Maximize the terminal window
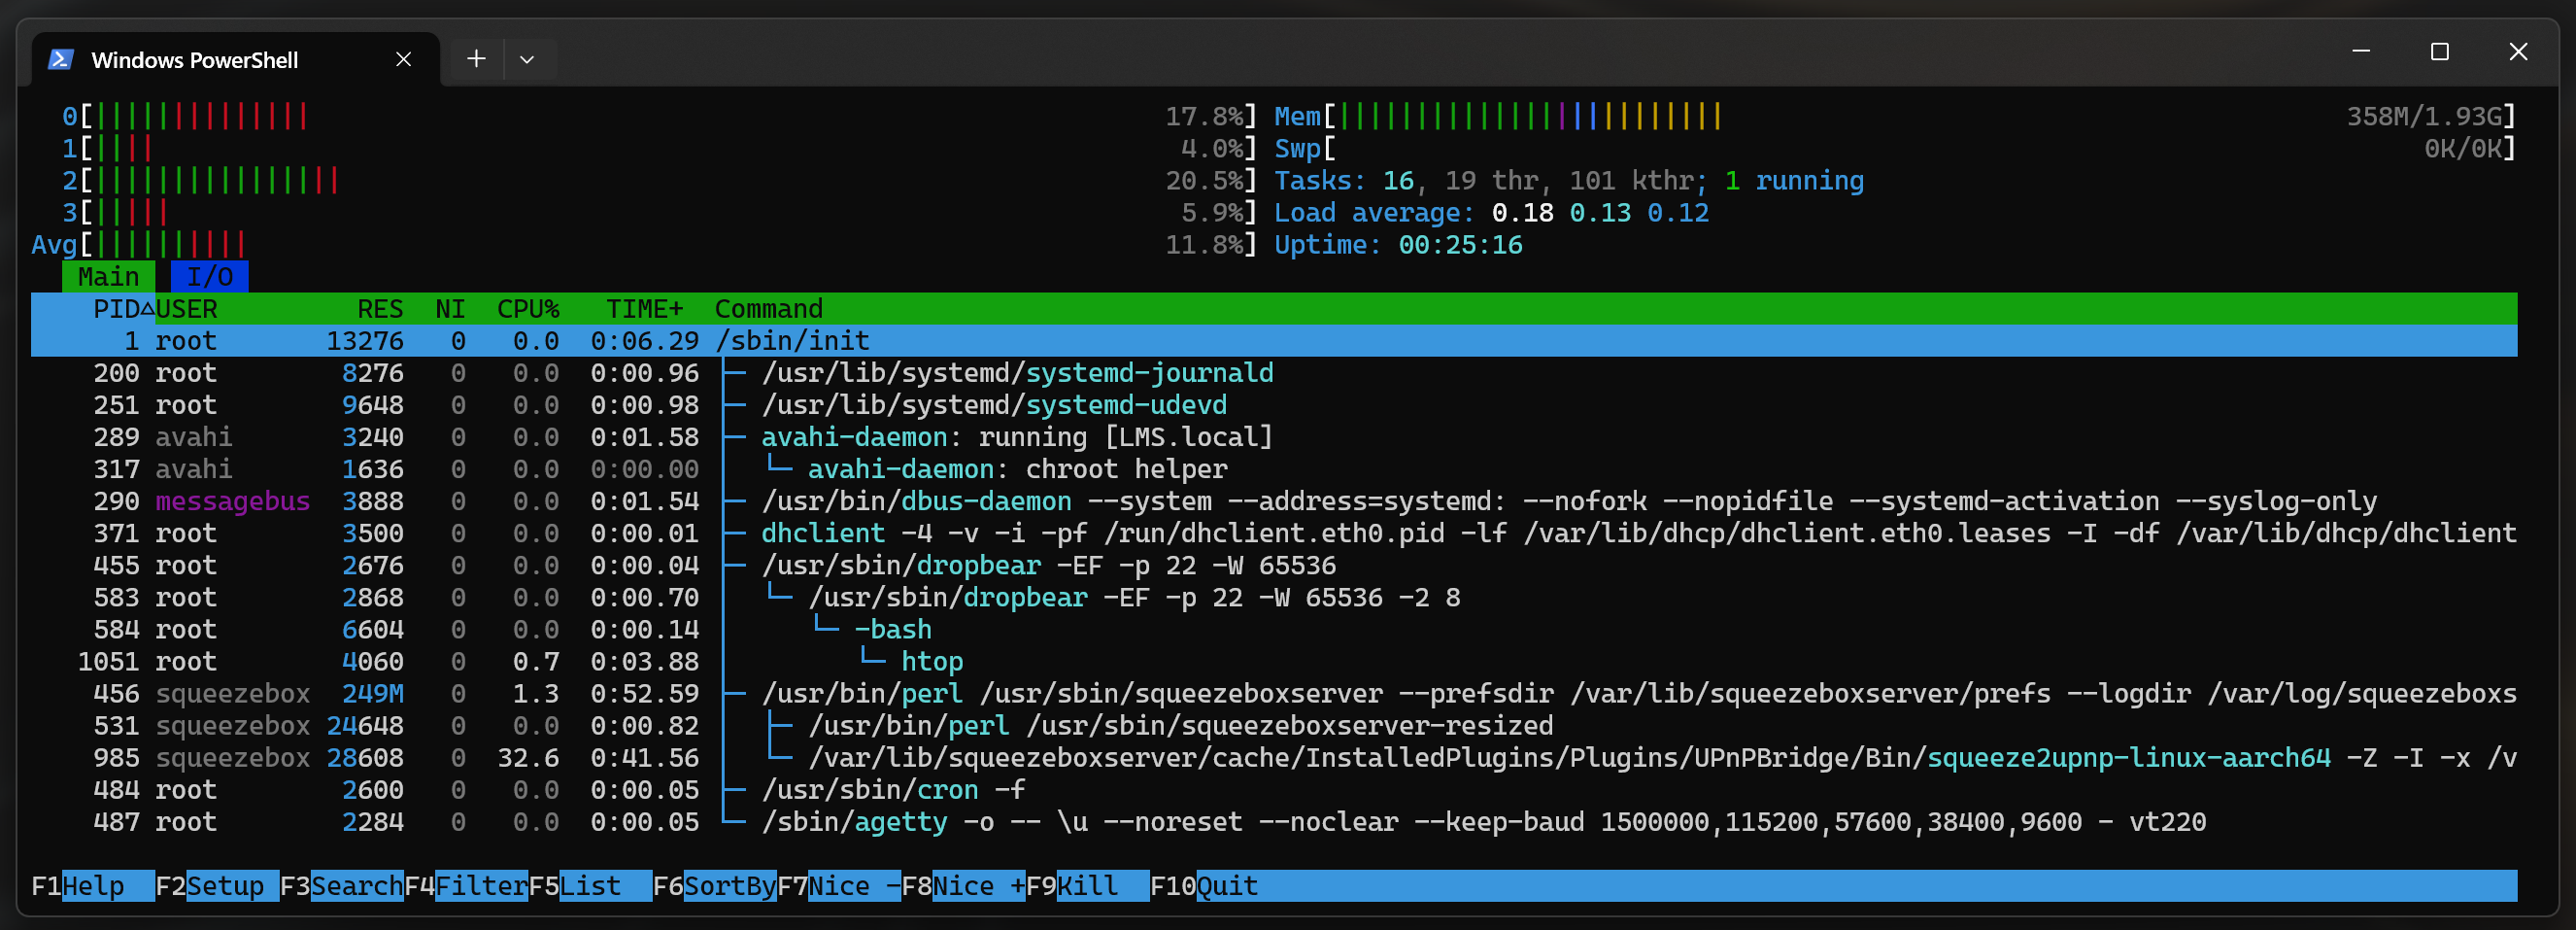 pos(2439,52)
